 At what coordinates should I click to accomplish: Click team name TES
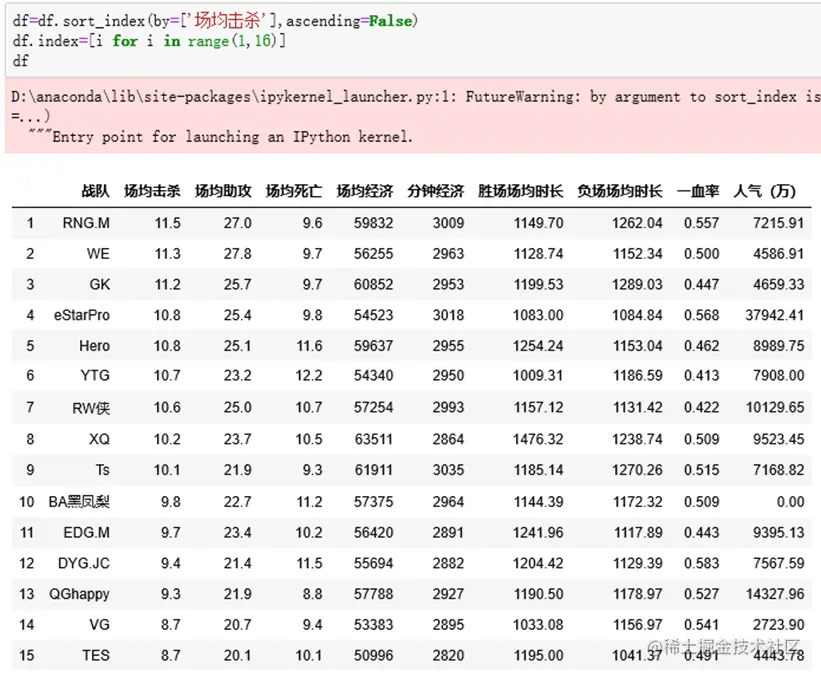pyautogui.click(x=96, y=656)
